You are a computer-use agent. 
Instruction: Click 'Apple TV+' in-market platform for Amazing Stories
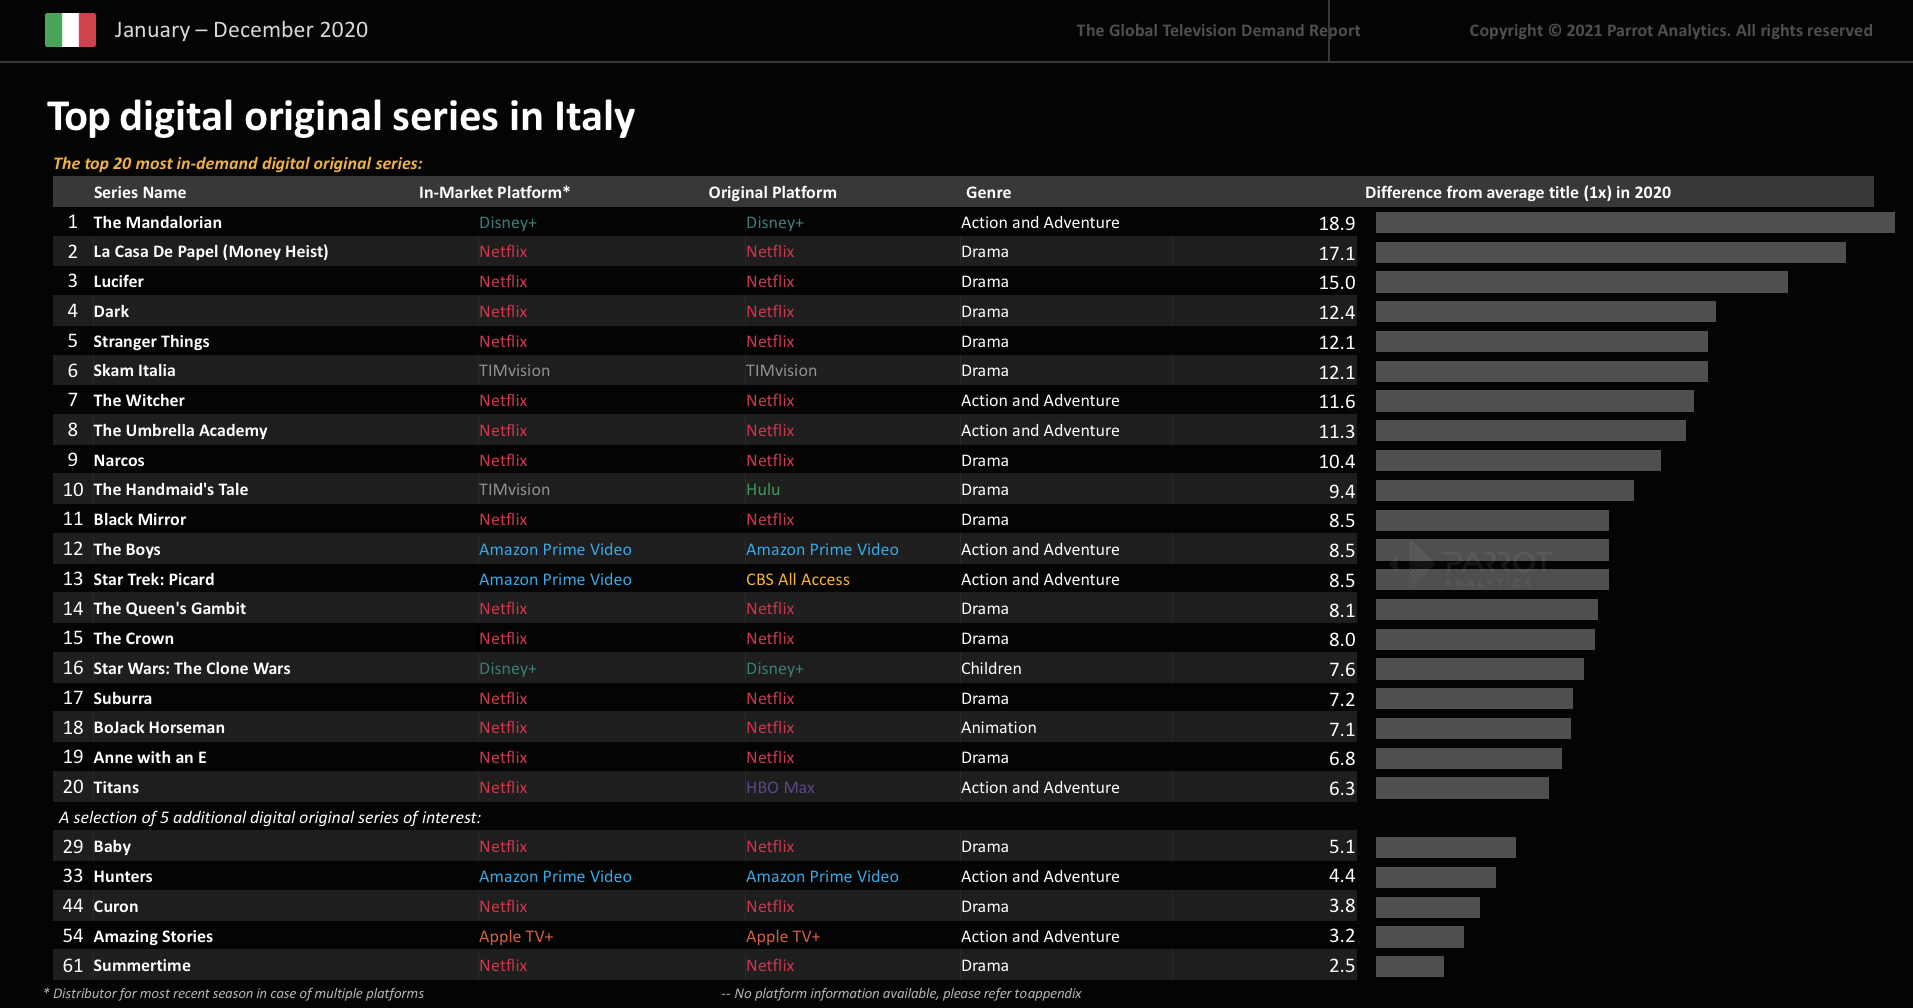(x=516, y=936)
